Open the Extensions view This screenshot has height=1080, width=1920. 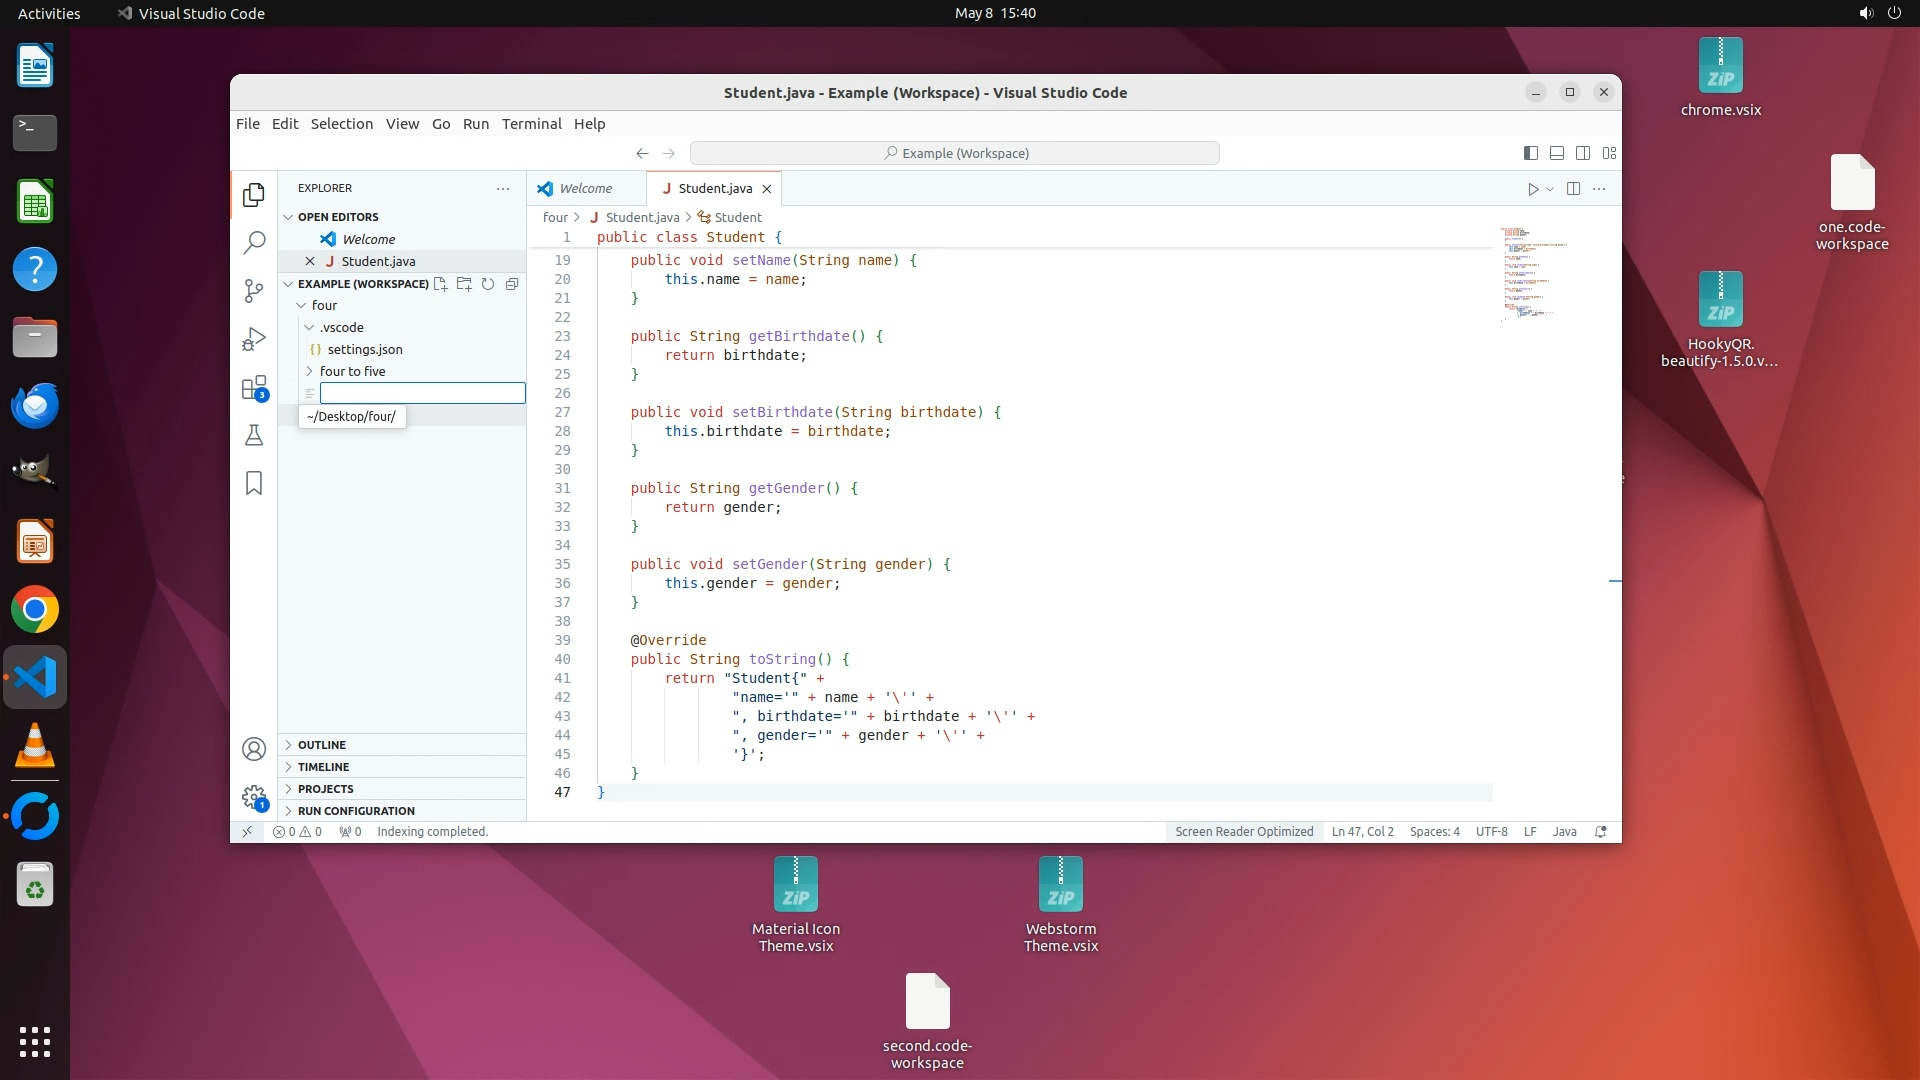tap(254, 388)
